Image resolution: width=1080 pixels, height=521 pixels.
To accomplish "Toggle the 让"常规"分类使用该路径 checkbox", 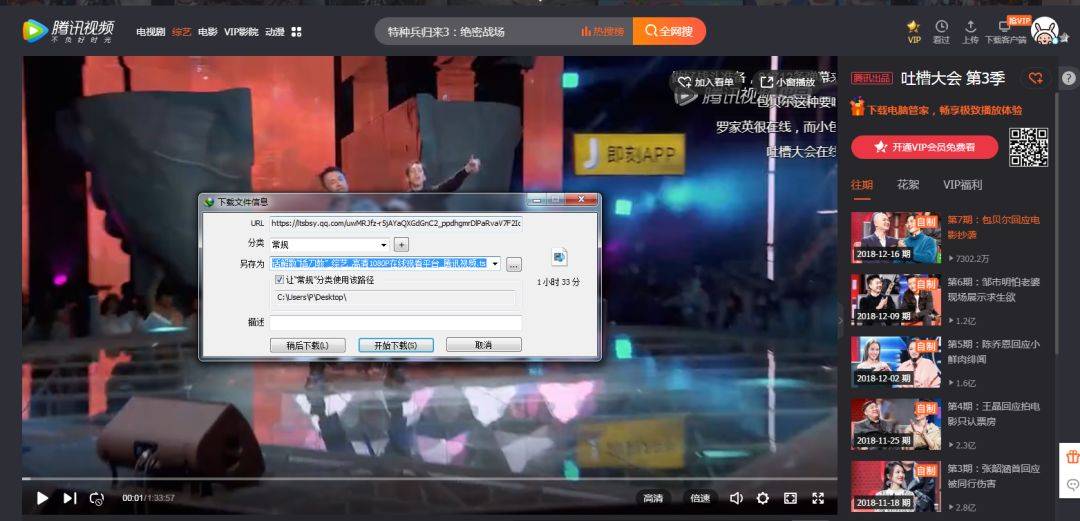I will pyautogui.click(x=279, y=280).
